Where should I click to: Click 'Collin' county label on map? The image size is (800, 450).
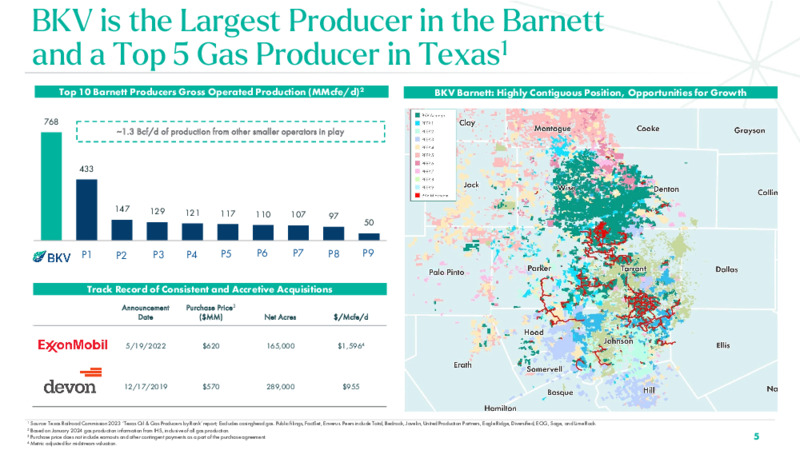point(767,192)
